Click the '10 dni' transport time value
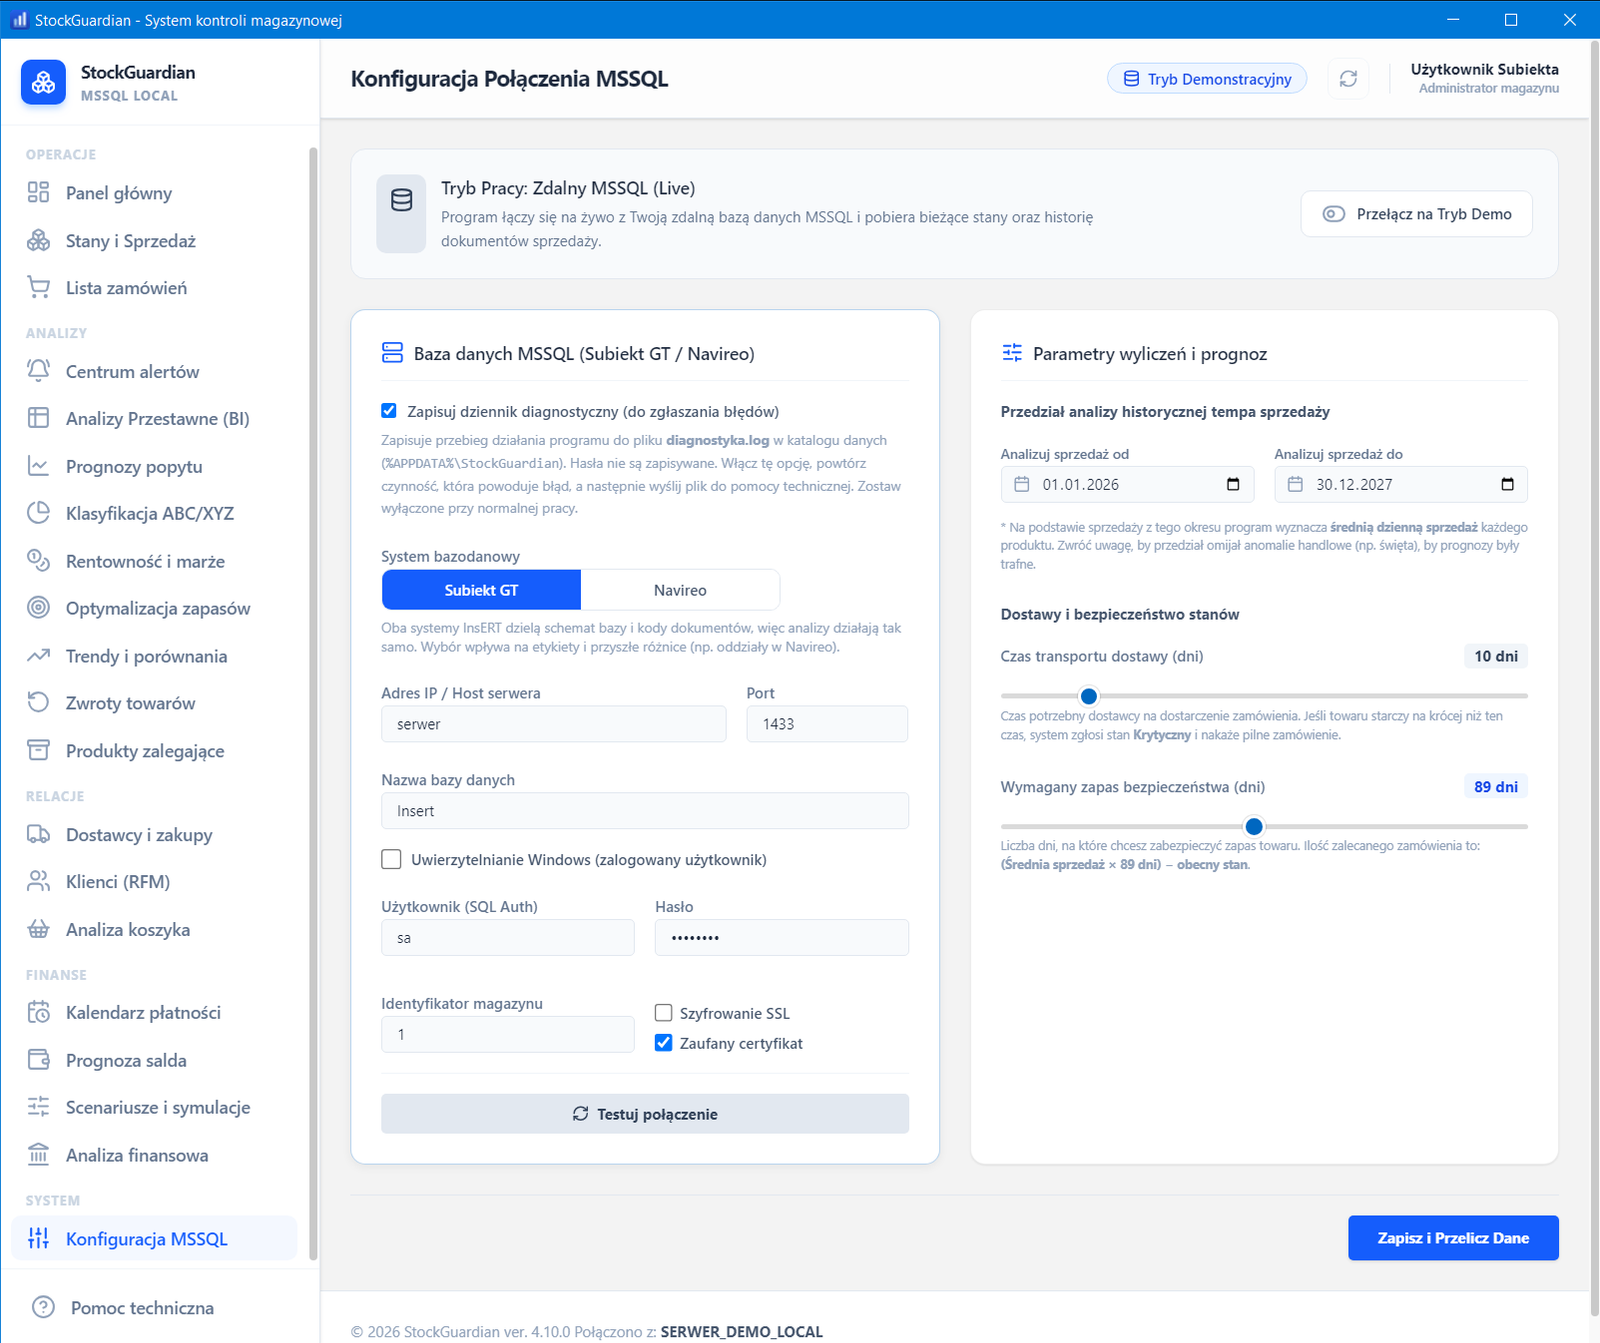This screenshot has height=1343, width=1600. pos(1496,656)
